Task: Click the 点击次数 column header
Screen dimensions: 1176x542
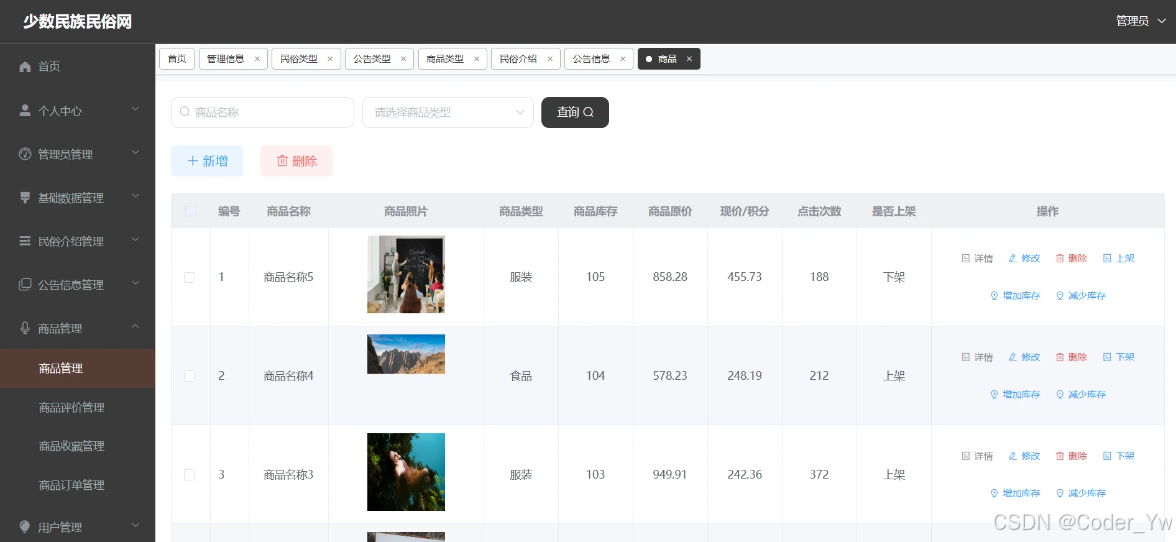Action: (820, 211)
